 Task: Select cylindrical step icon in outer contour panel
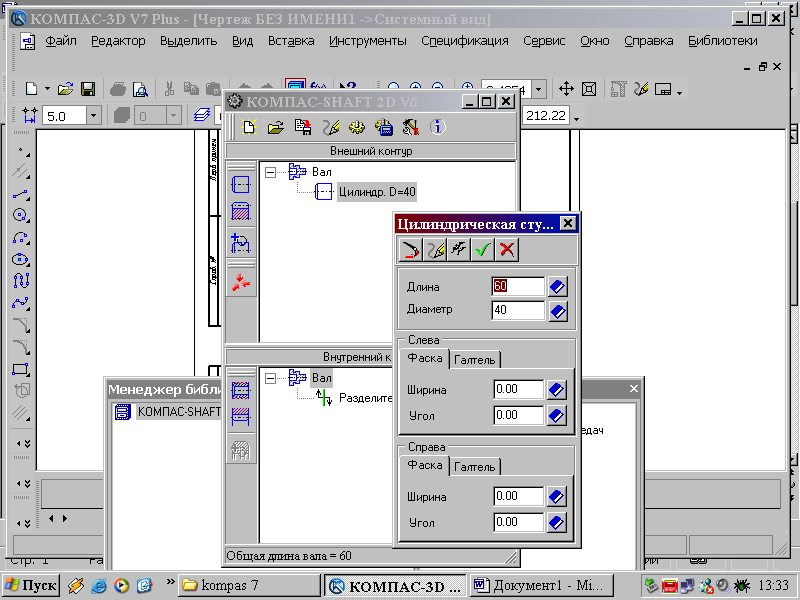(241, 184)
